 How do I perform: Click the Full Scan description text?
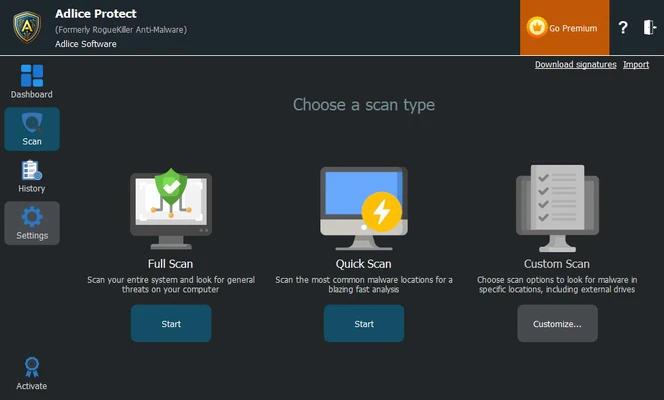pyautogui.click(x=171, y=284)
